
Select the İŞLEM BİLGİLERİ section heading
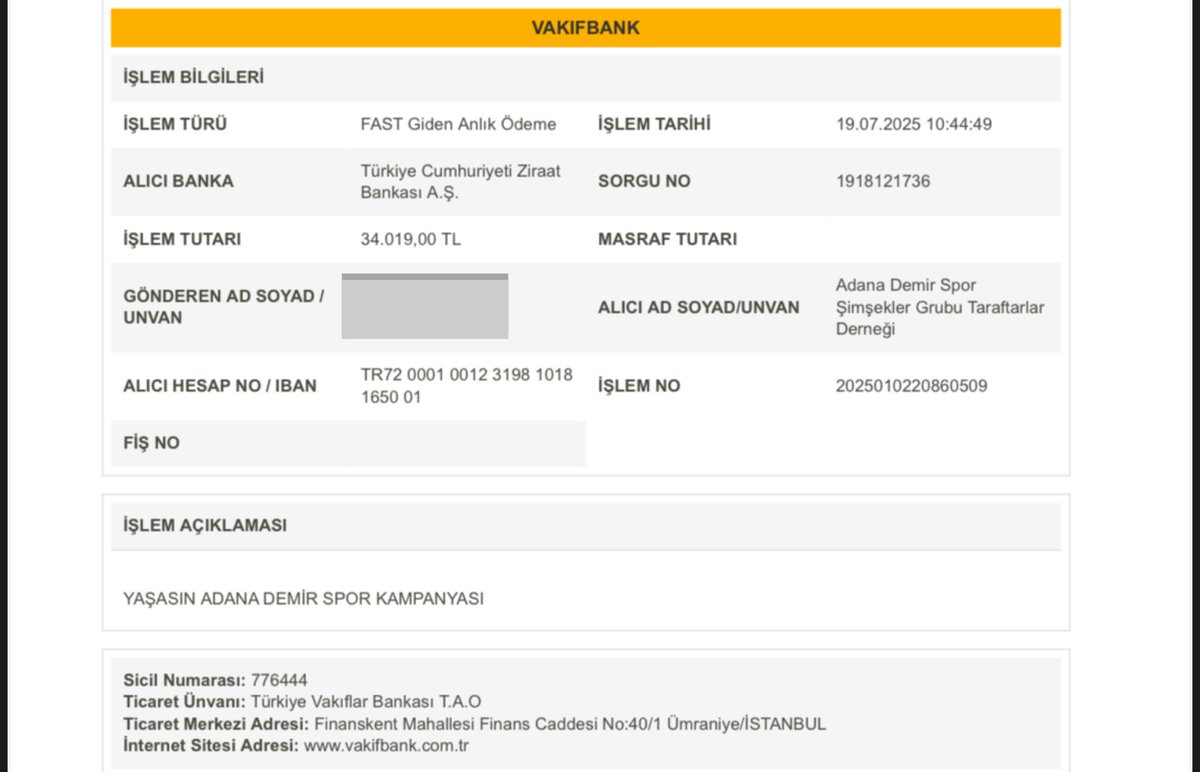coord(193,77)
